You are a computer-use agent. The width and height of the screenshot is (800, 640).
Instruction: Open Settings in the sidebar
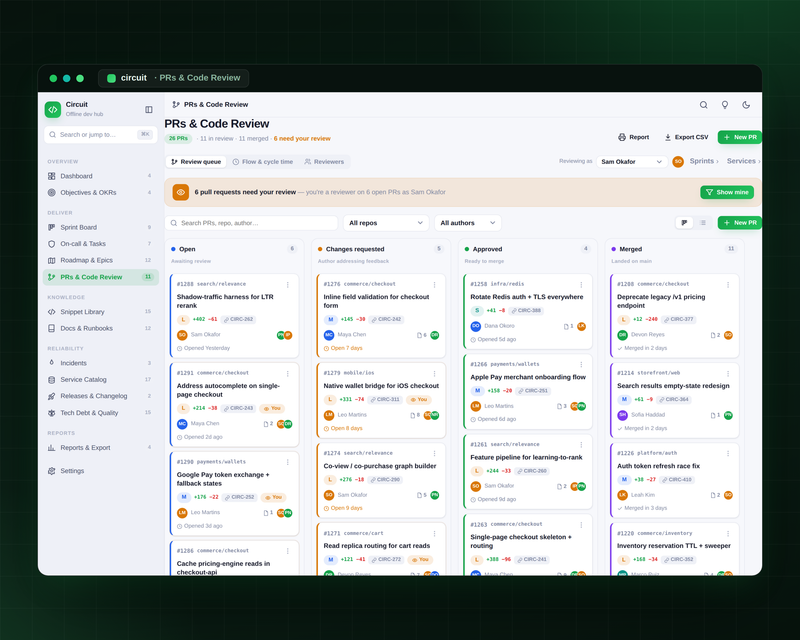tap(101, 471)
